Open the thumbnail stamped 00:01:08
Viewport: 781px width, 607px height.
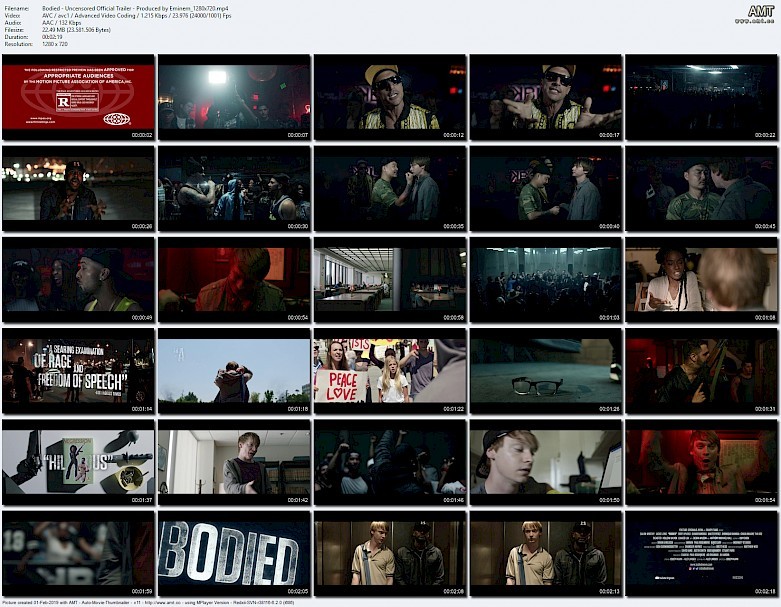point(702,280)
